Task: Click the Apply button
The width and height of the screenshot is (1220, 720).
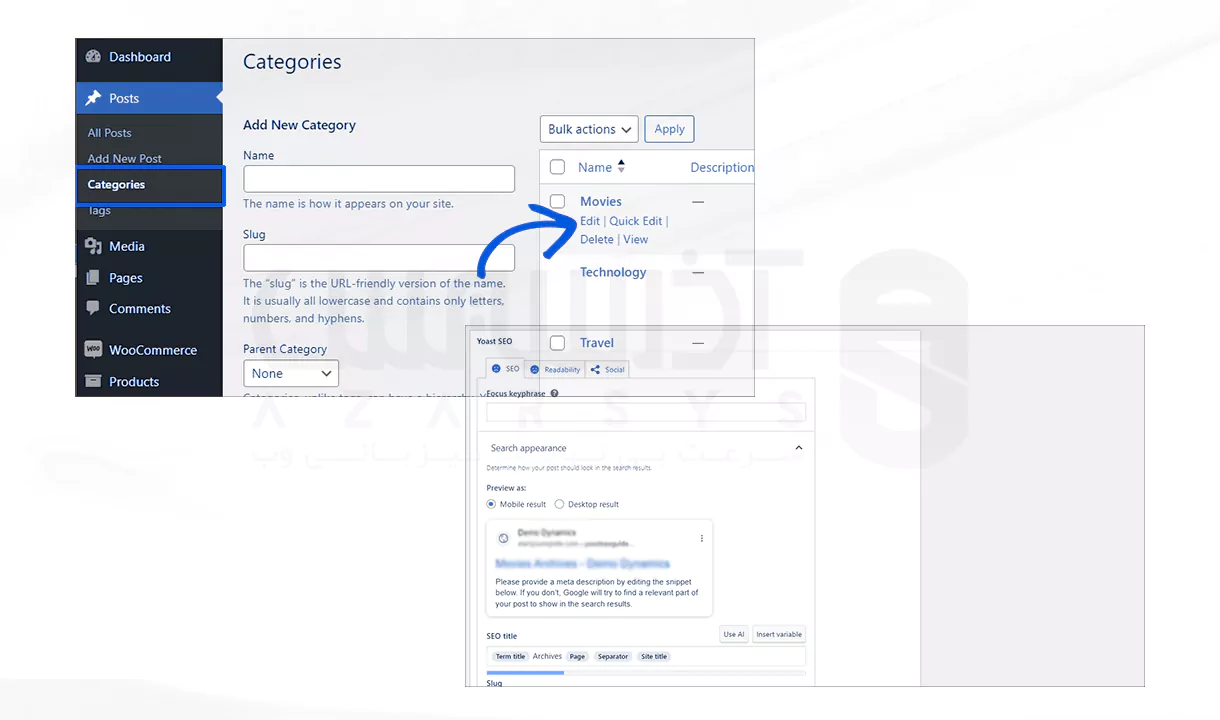Action: (669, 129)
